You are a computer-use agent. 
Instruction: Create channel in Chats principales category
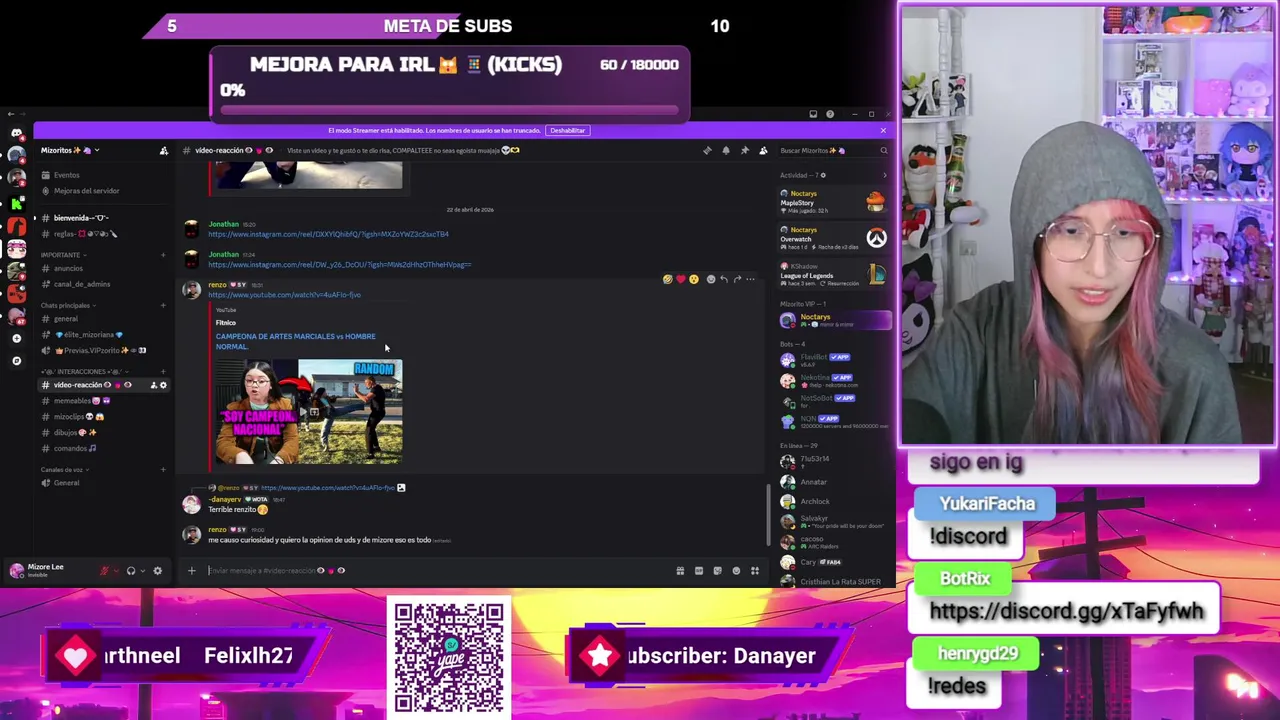163,305
